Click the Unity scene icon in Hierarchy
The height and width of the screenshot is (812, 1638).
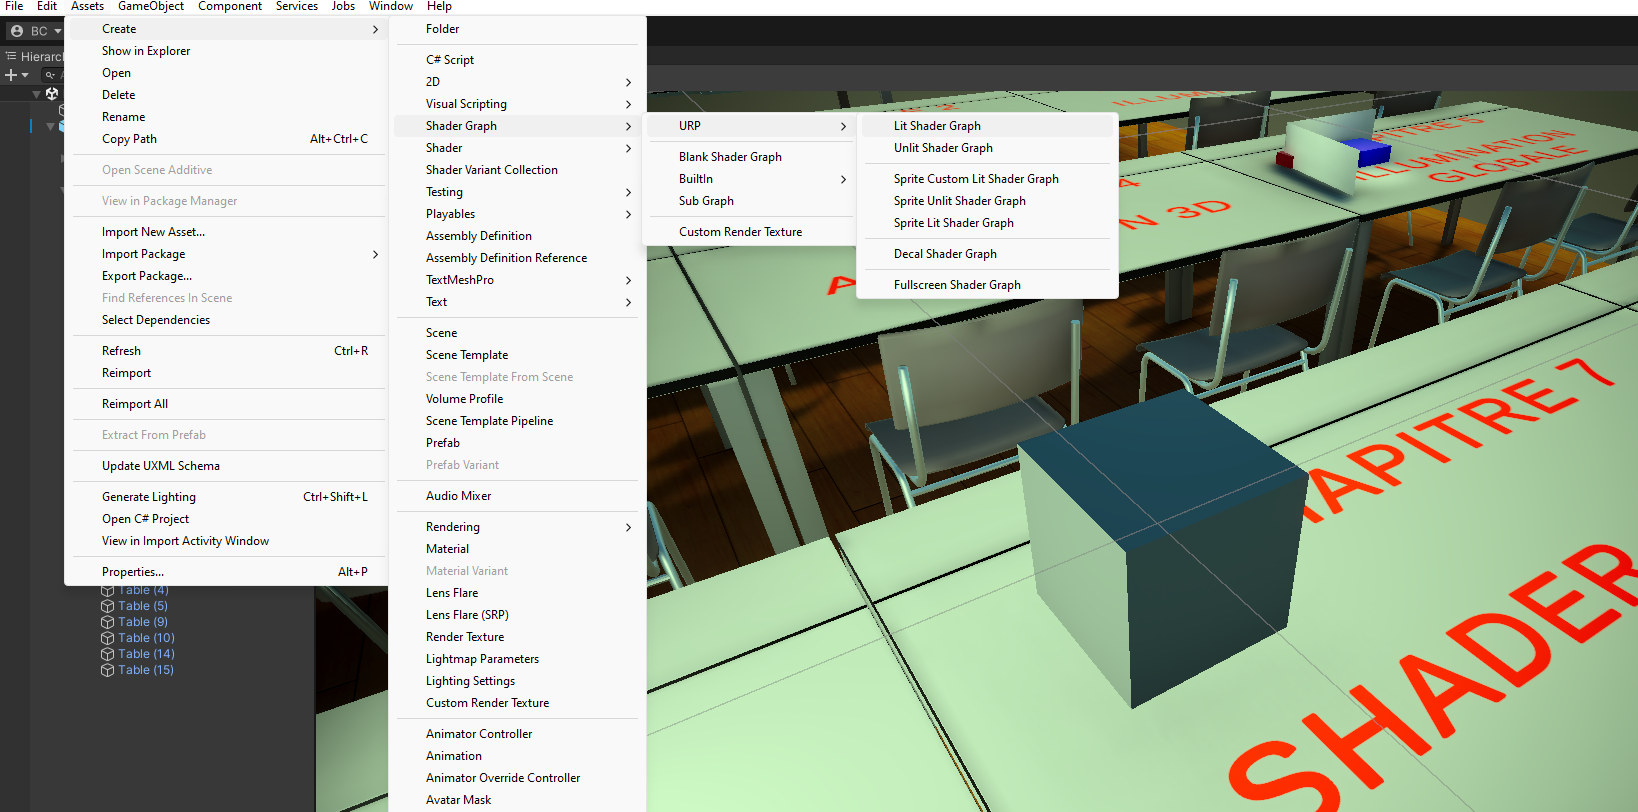pyautogui.click(x=52, y=94)
